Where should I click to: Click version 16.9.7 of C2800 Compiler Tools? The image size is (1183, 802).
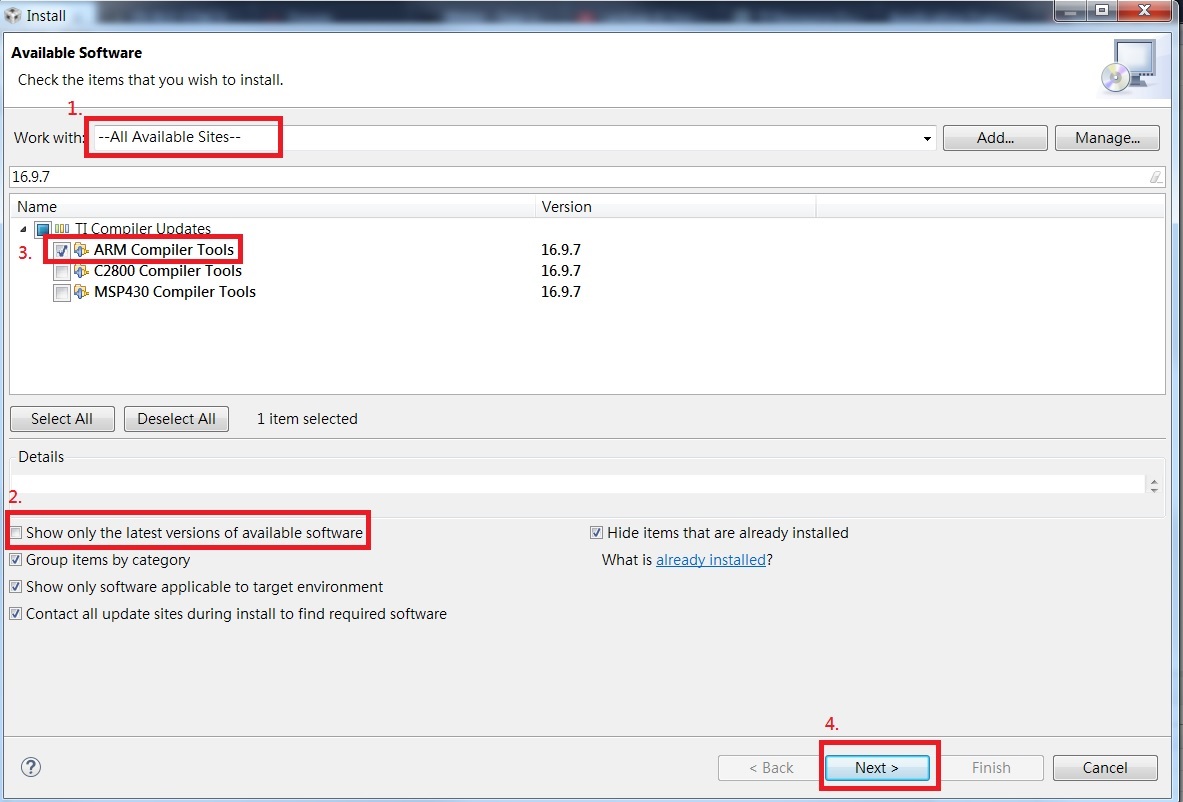[x=561, y=271]
